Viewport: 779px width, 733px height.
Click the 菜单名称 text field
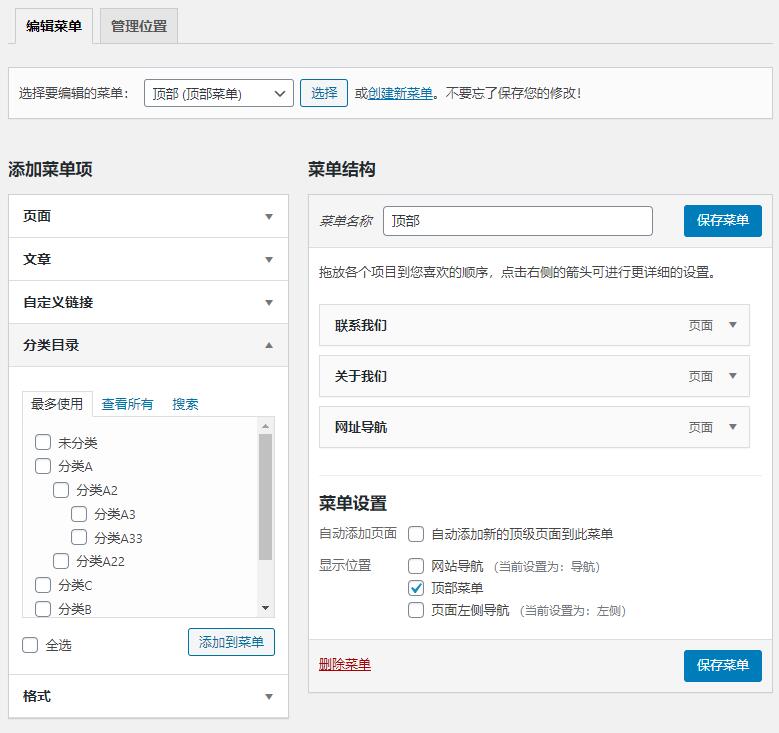pos(517,221)
